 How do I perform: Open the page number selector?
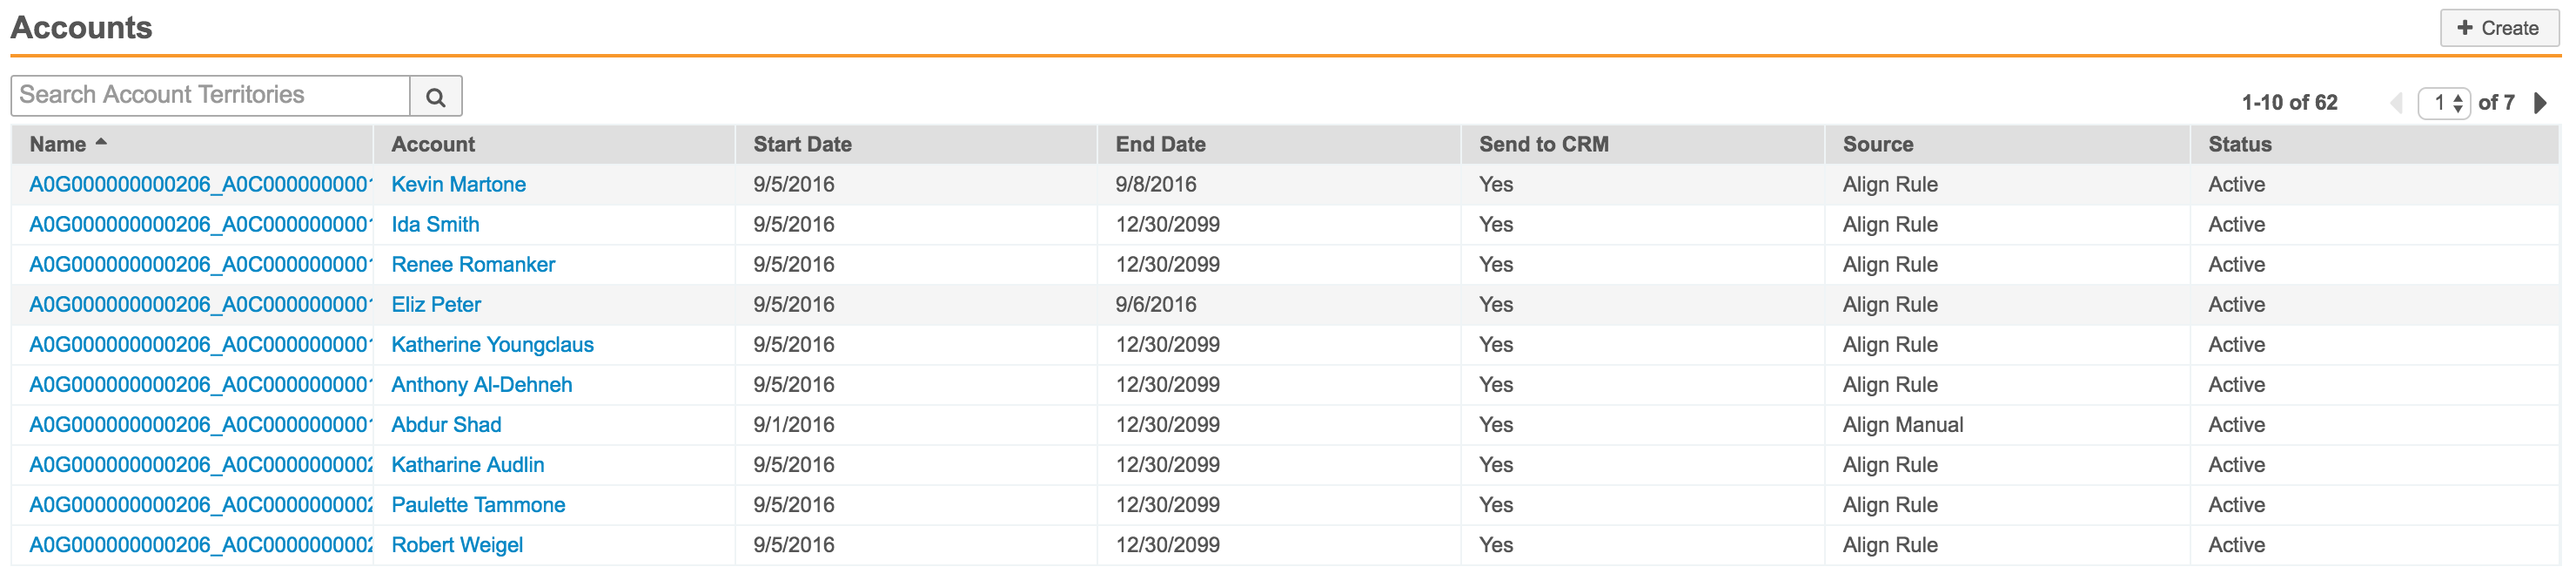point(2444,103)
